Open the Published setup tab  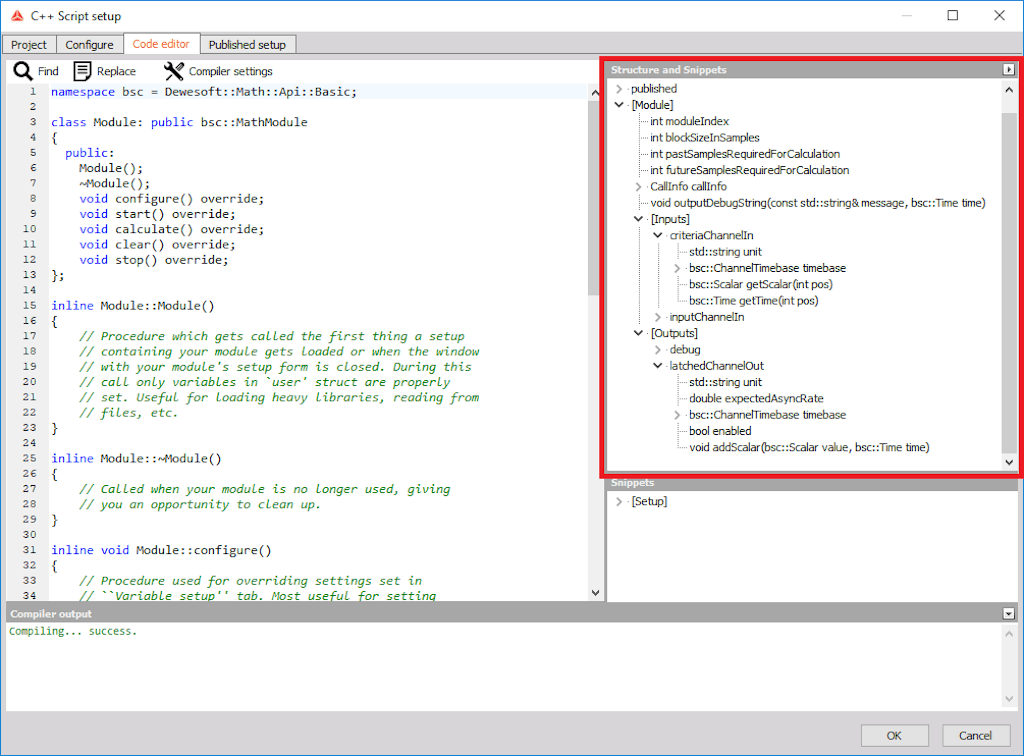[x=248, y=44]
